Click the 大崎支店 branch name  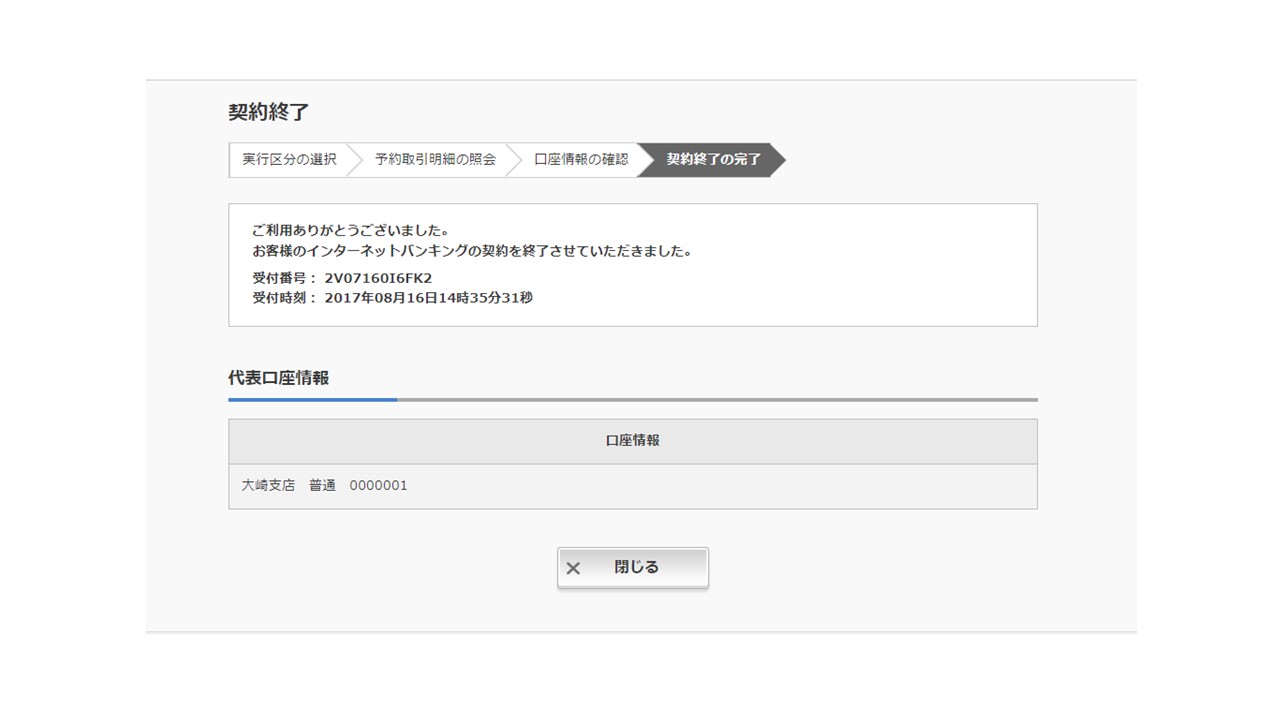[x=268, y=486]
